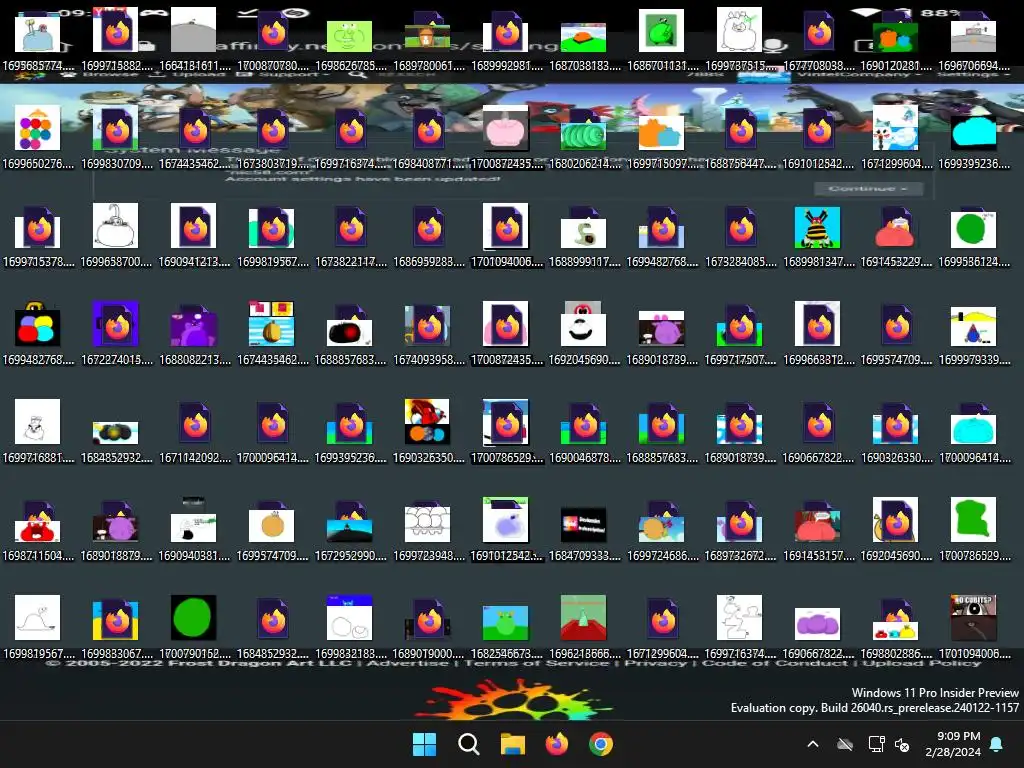1024x768 pixels.
Task: Select desktop file 1699658700 with white outline drawing
Action: 116,236
